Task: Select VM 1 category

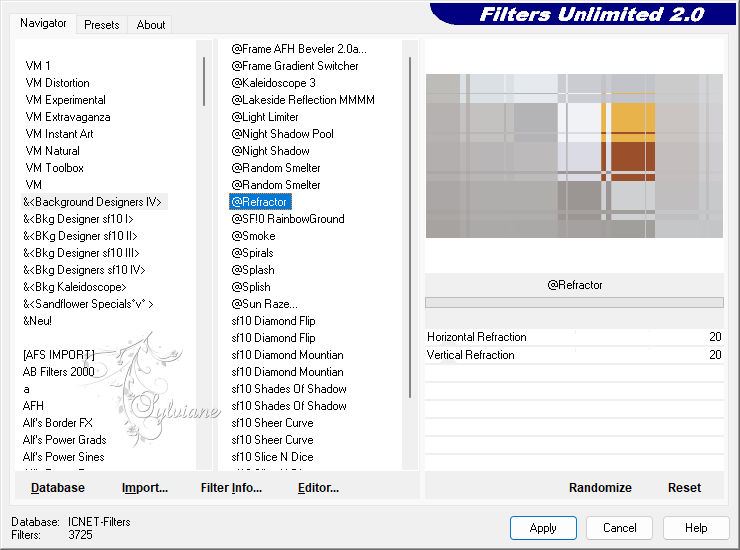Action: pos(38,66)
